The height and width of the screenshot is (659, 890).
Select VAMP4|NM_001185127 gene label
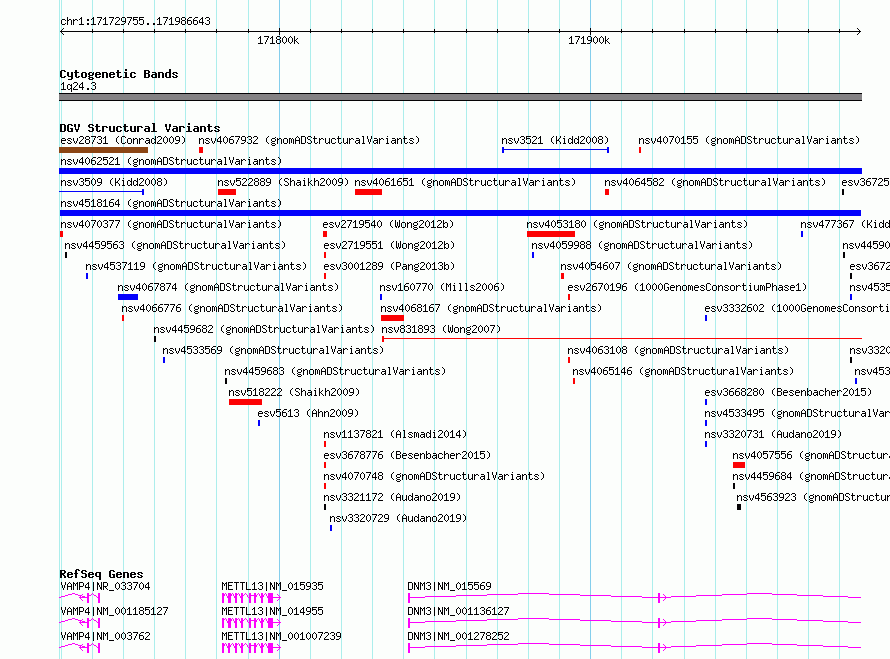tap(114, 611)
